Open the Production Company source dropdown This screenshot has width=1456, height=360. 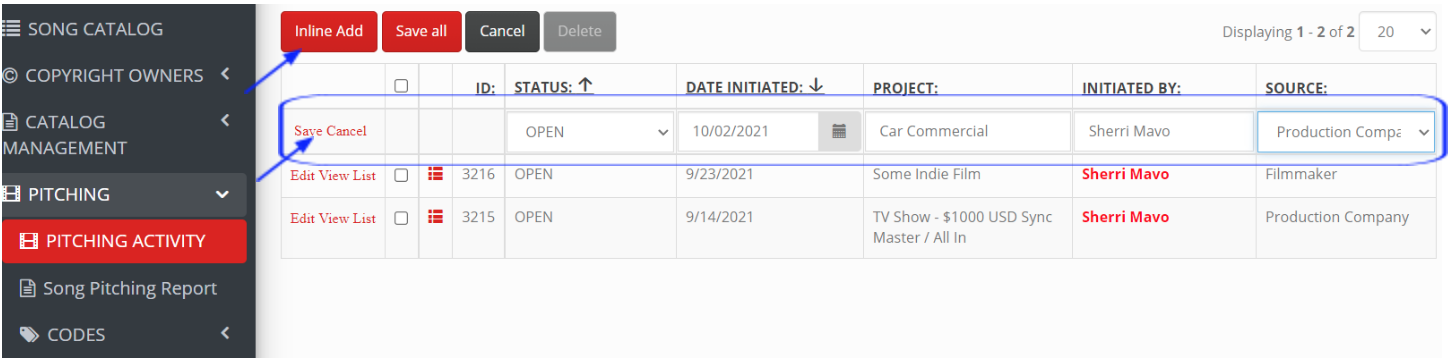(1346, 132)
